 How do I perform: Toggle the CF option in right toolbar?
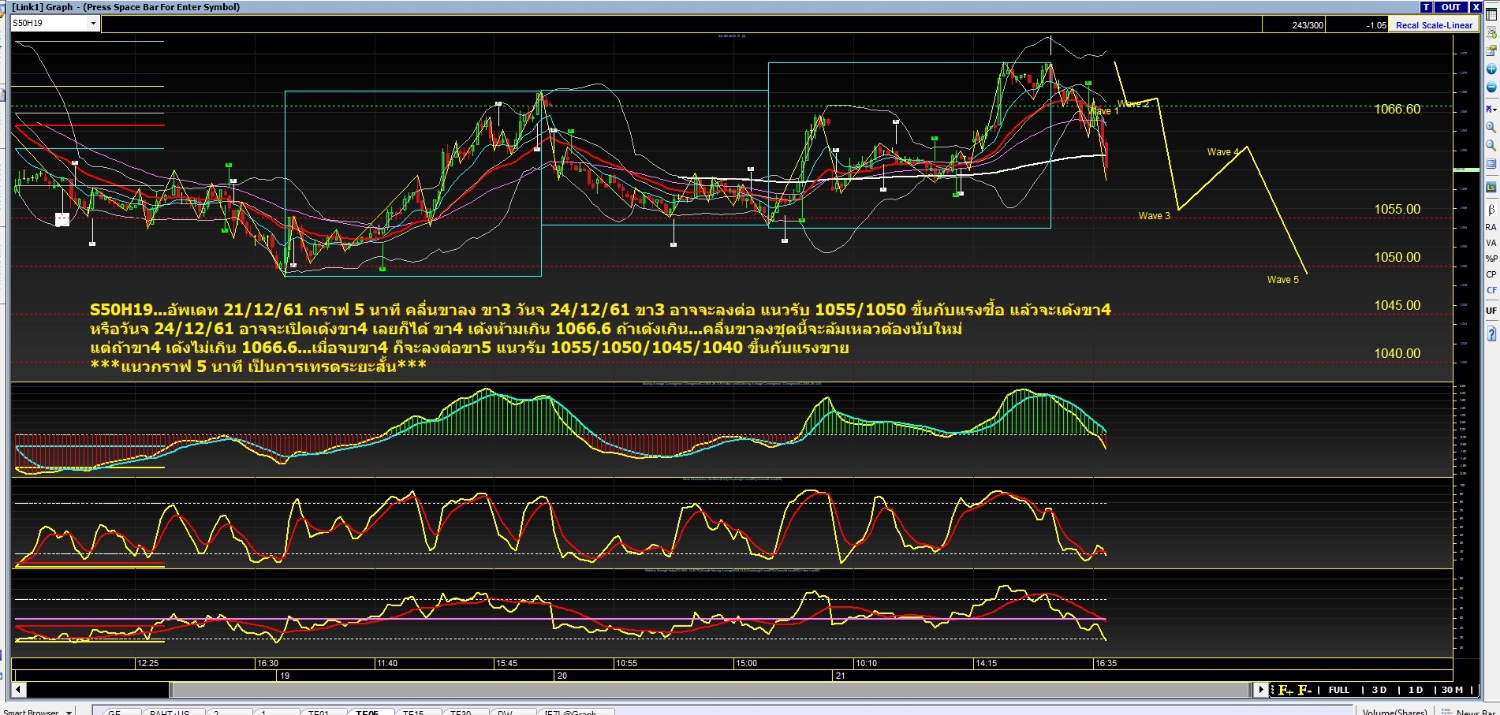[x=1491, y=290]
